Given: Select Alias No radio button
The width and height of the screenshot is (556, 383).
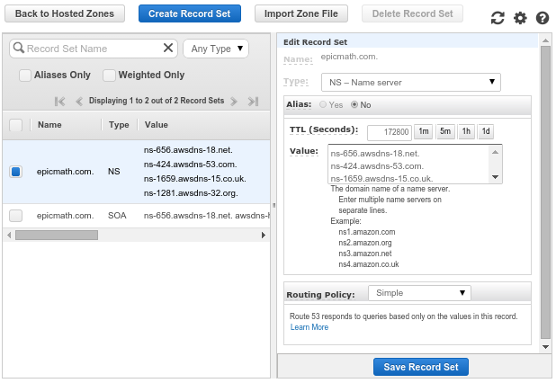Looking at the screenshot, I should coord(354,105).
